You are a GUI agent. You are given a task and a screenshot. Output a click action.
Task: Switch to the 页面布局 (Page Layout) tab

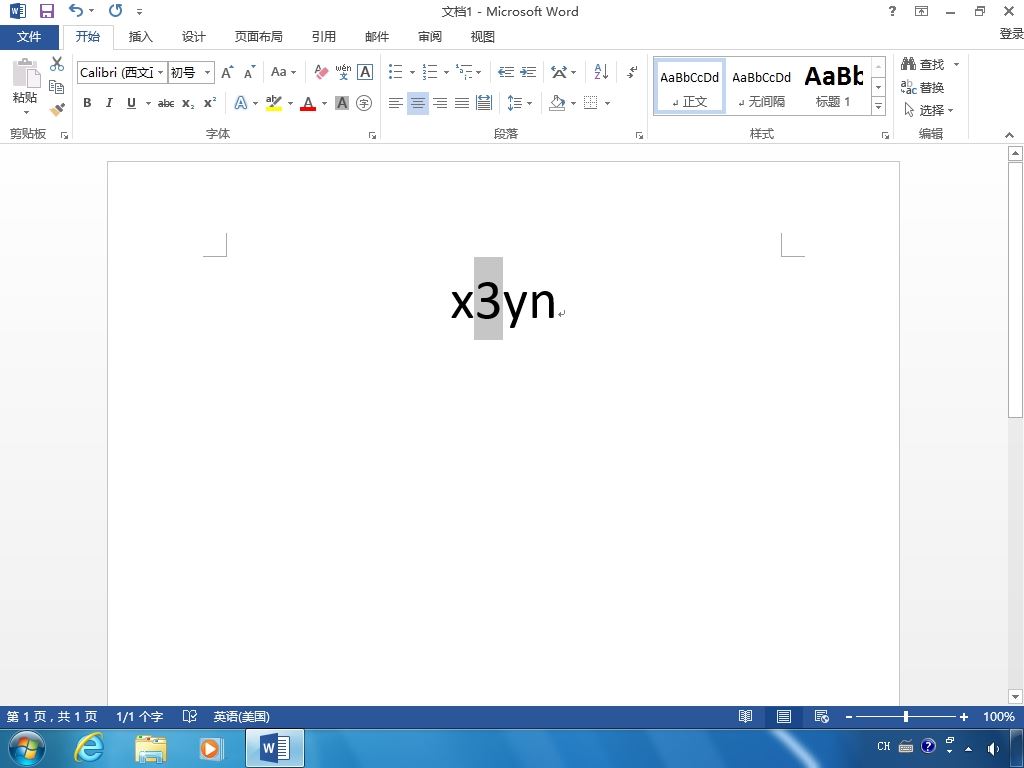pyautogui.click(x=259, y=37)
